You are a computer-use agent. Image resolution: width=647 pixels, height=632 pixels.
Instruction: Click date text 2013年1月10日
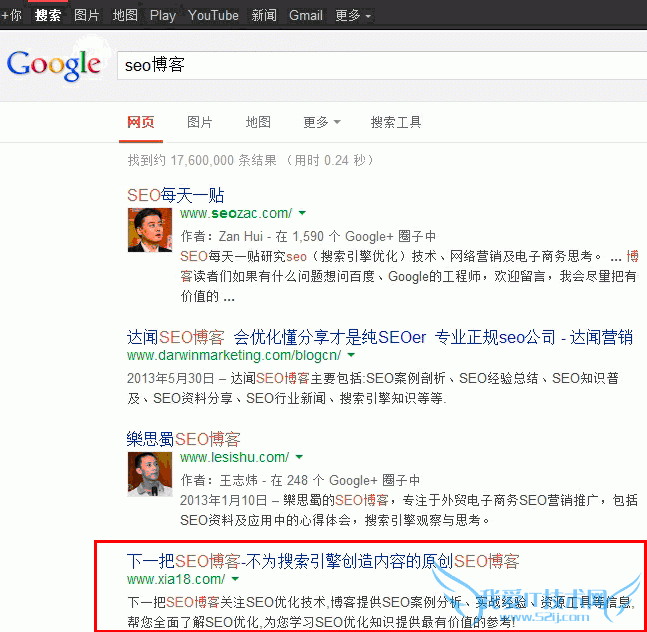(x=224, y=500)
